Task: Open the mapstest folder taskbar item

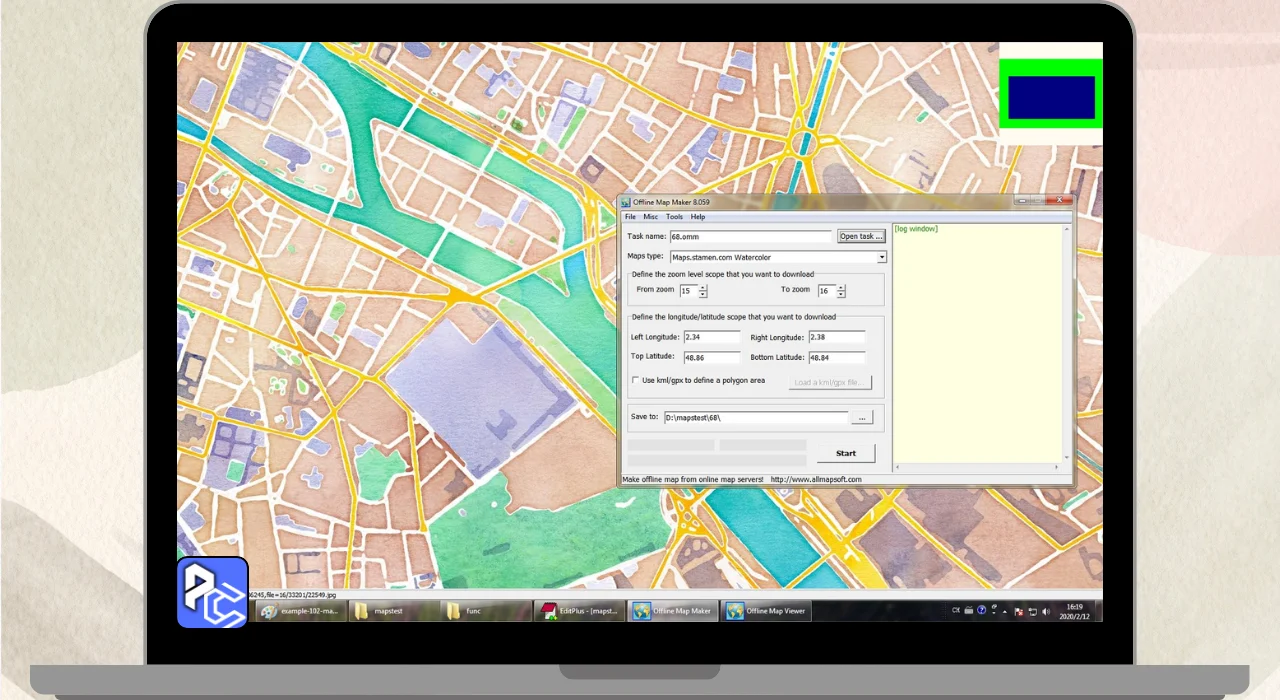Action: click(x=387, y=611)
